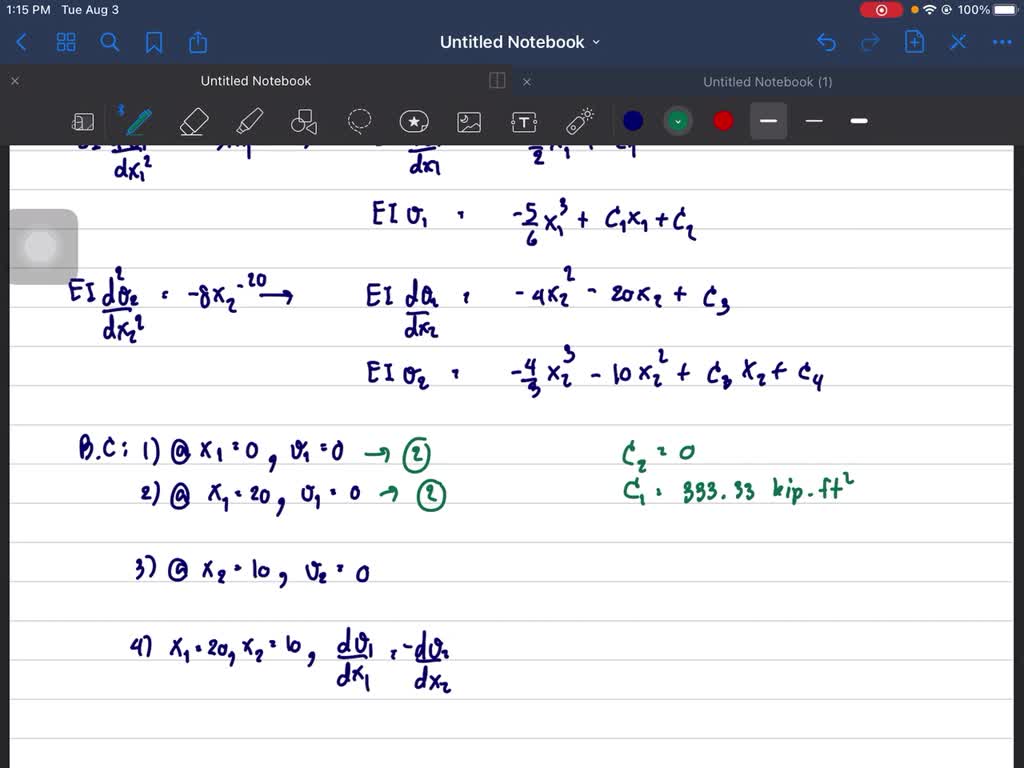1024x768 pixels.
Task: Select the green ink color swatch
Action: click(678, 120)
